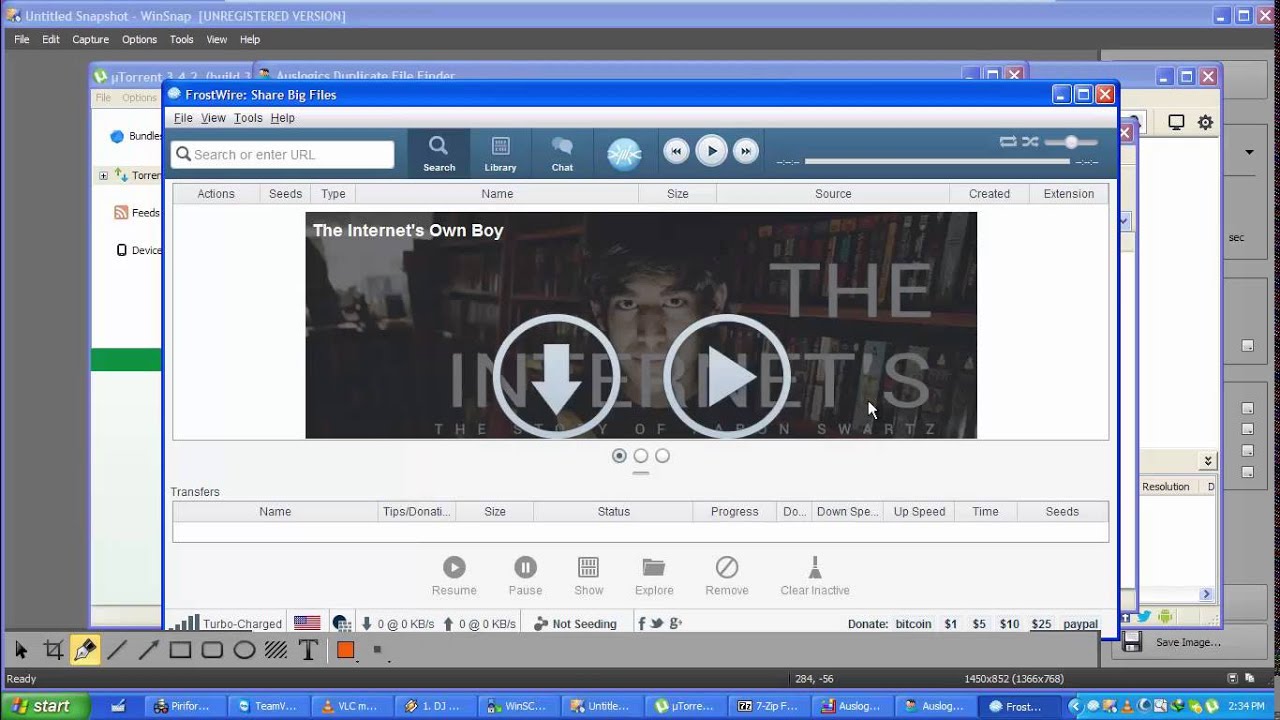Image resolution: width=1280 pixels, height=720 pixels.
Task: Donate $25 link
Action: 1041,624
